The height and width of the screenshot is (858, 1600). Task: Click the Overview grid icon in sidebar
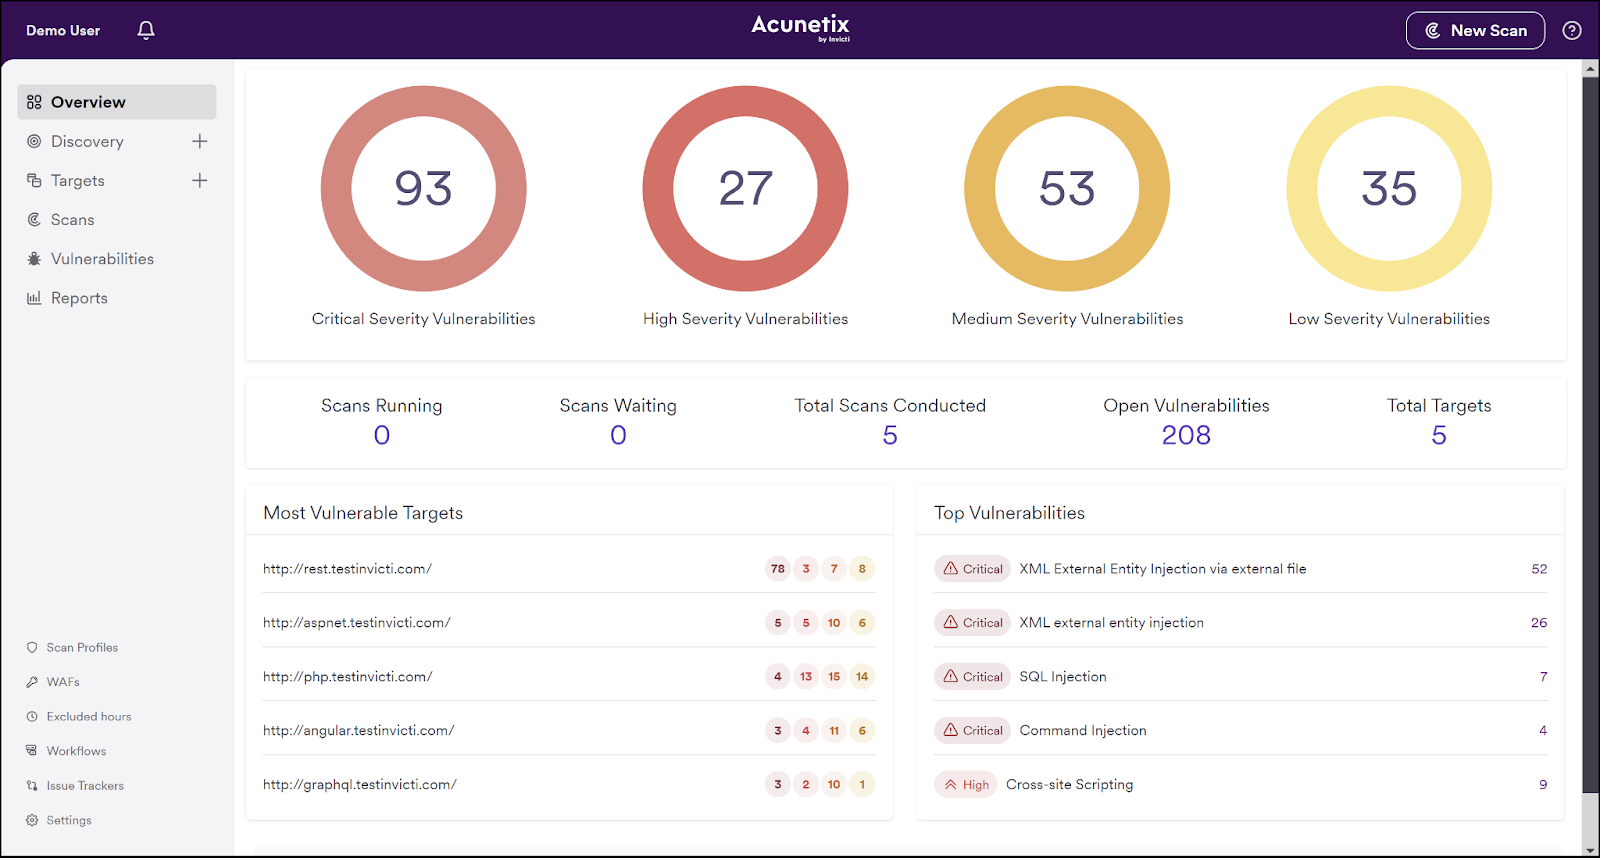[34, 102]
